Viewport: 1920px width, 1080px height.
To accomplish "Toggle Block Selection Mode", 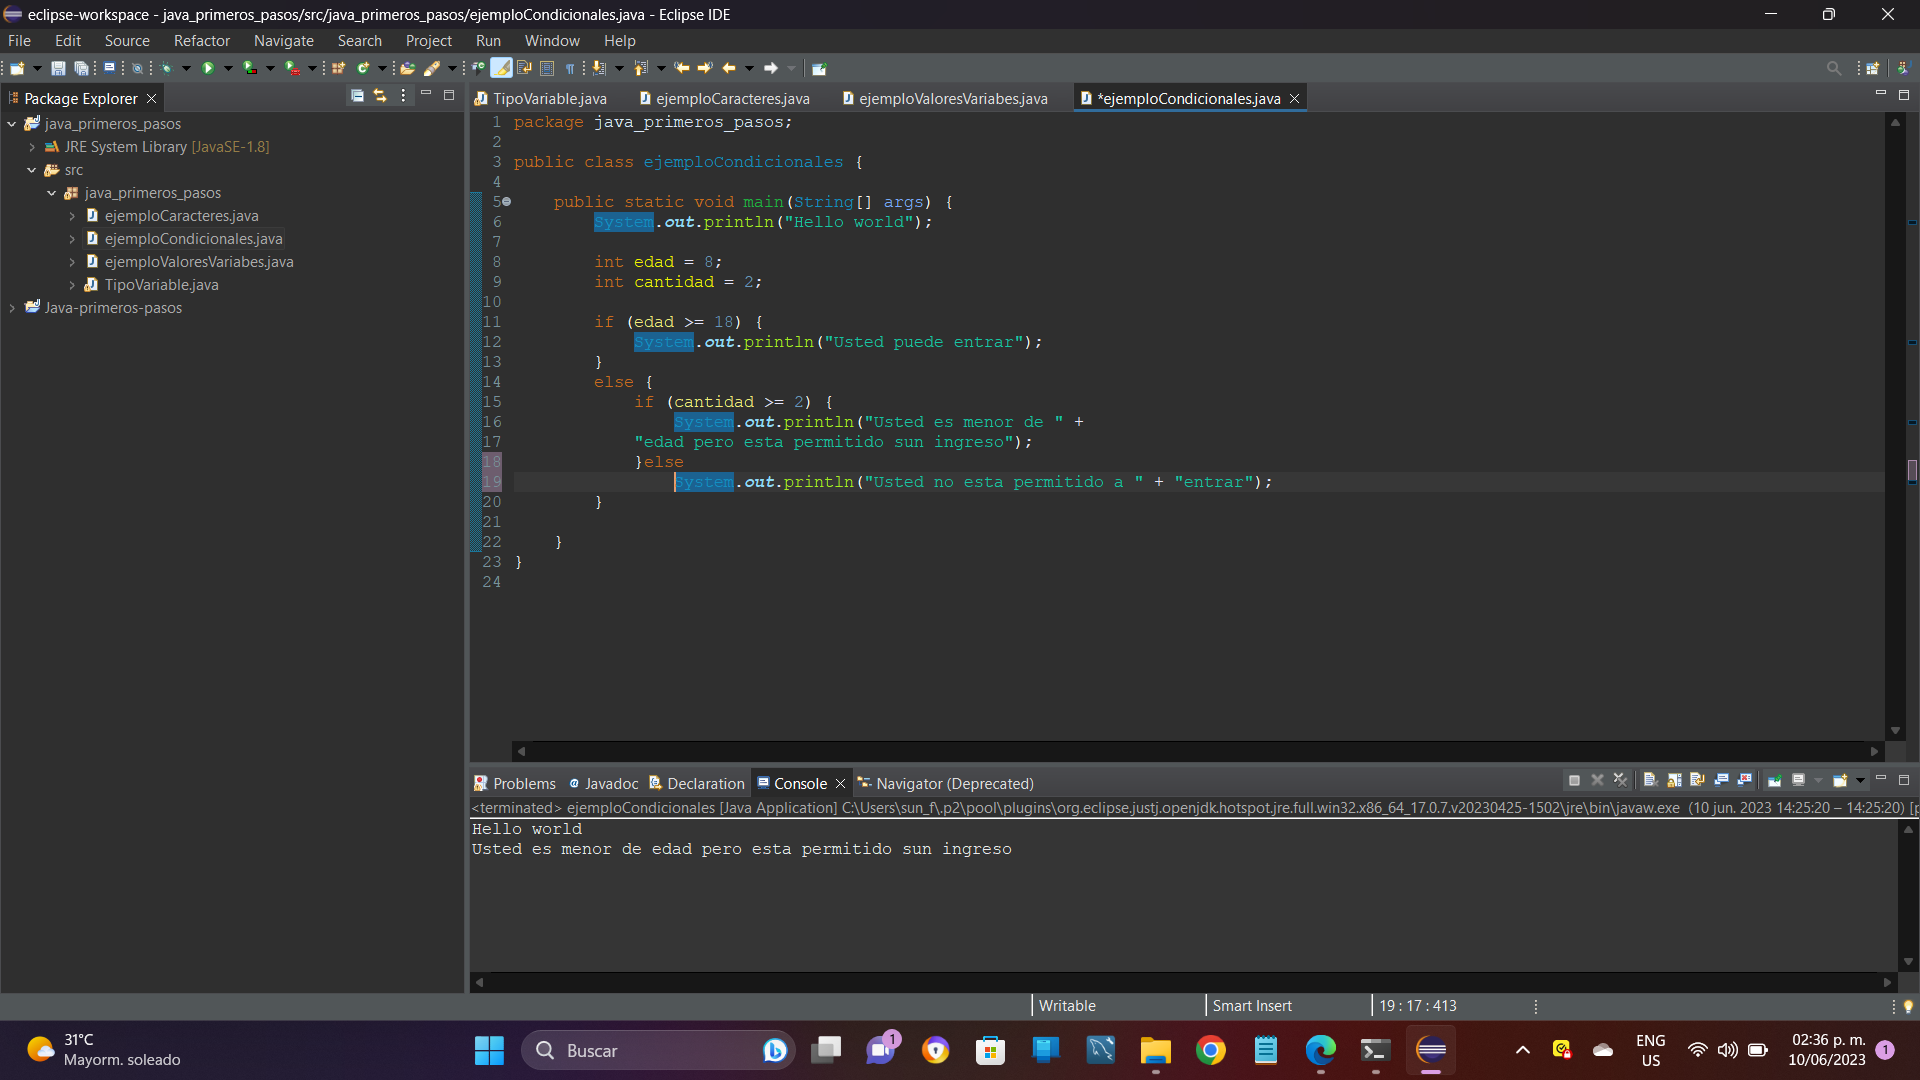I will 547,68.
